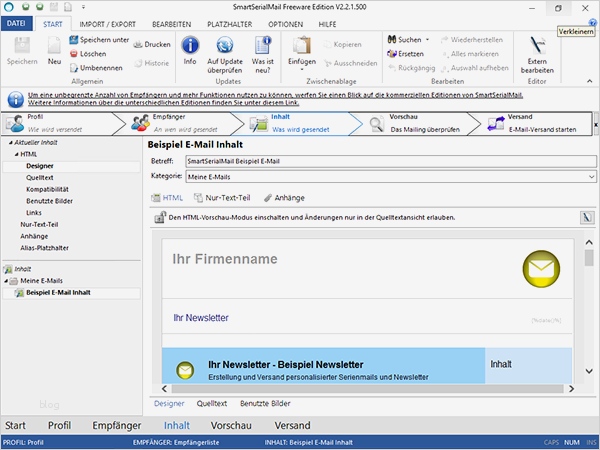Switch to Quelltext view at bottom
600x450 pixels.
pos(211,403)
